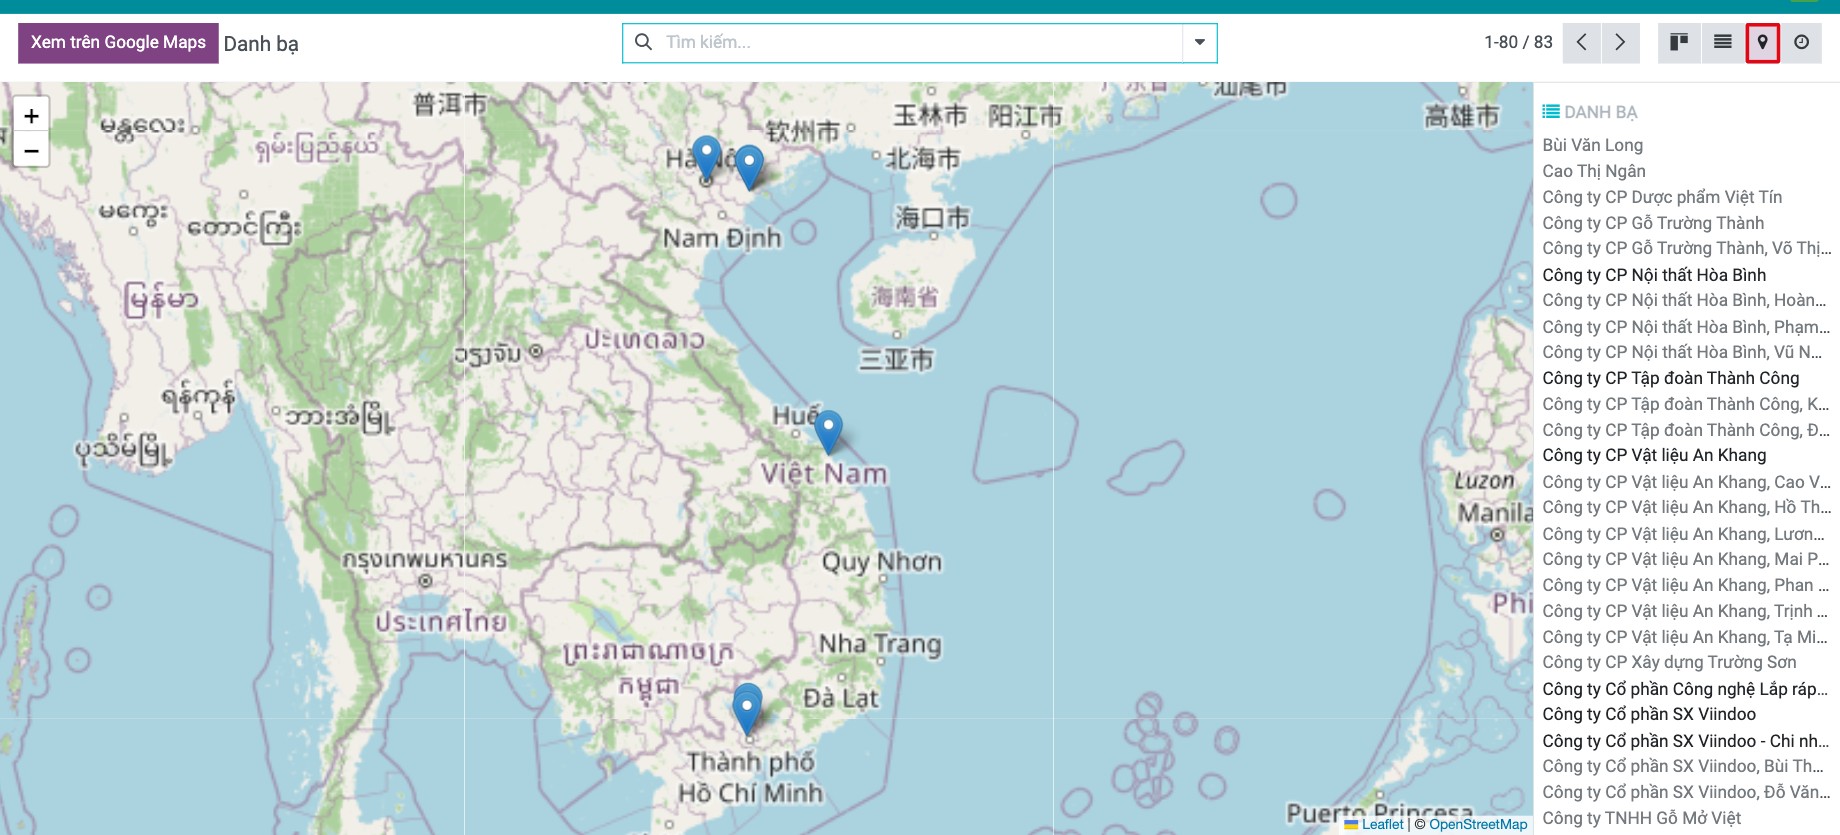This screenshot has height=835, width=1840.
Task: Click the 1-80 / 83 pager counter
Action: [x=1518, y=42]
